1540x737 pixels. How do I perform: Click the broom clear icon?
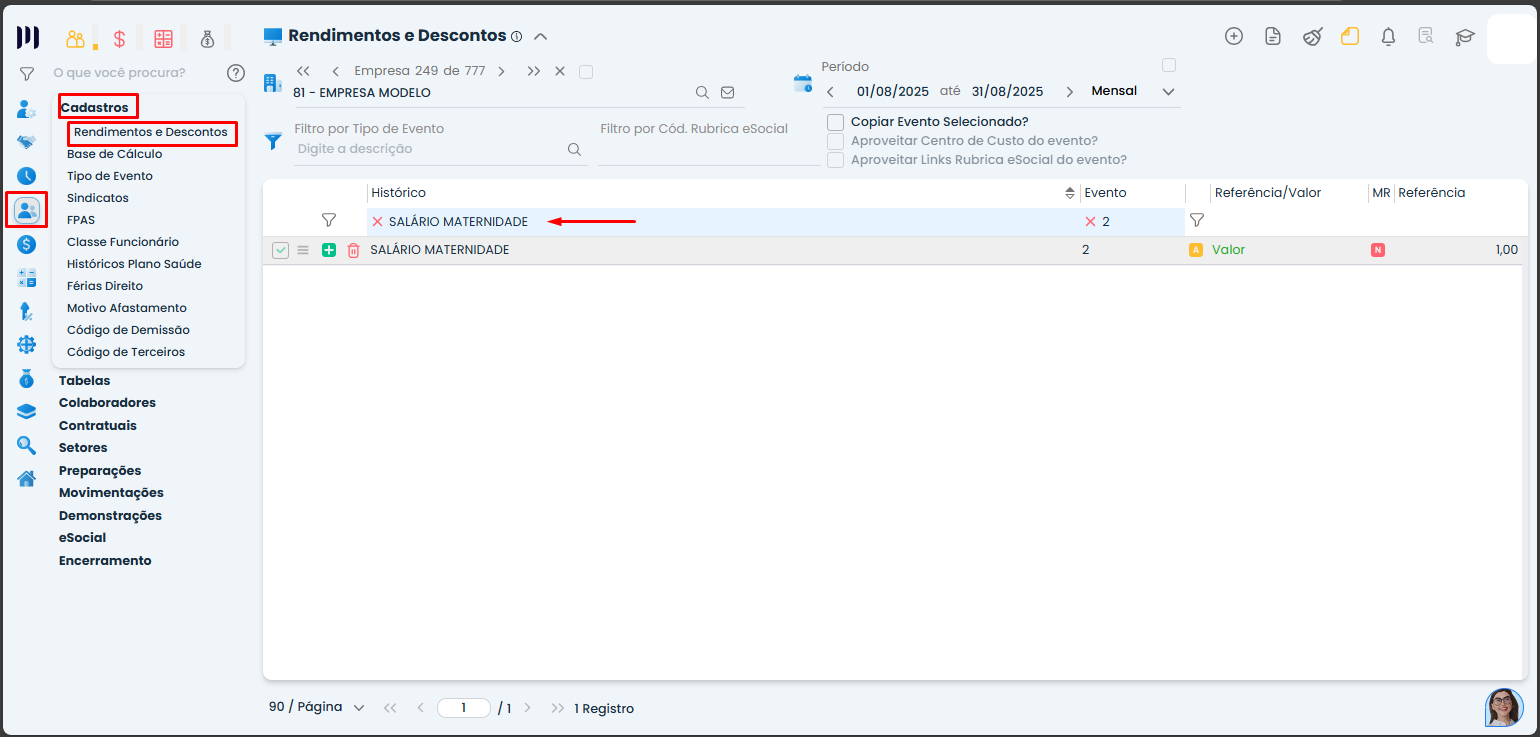[x=1312, y=37]
